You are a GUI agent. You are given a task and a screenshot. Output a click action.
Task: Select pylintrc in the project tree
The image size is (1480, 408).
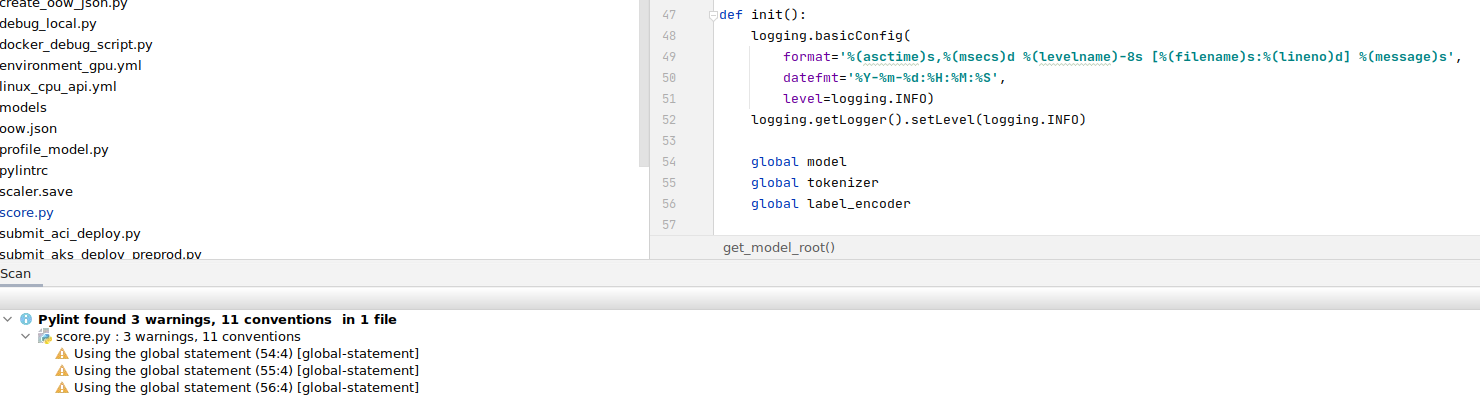[x=24, y=170]
